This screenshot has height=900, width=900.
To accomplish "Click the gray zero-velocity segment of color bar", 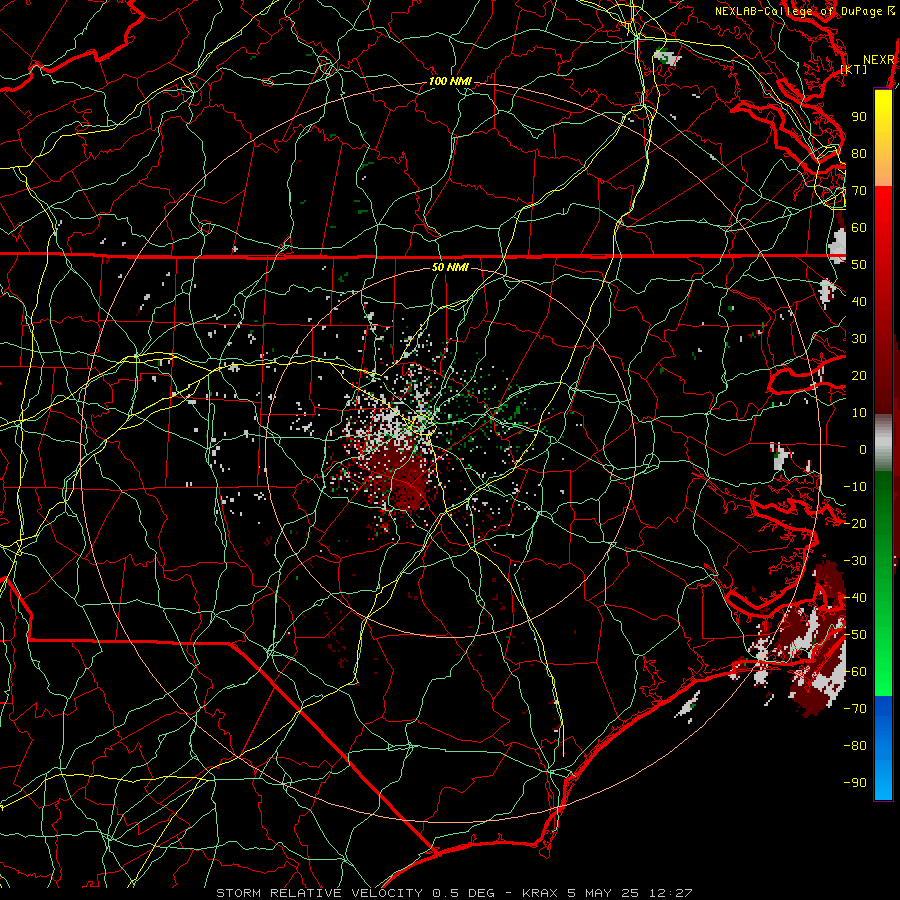I will pyautogui.click(x=883, y=443).
